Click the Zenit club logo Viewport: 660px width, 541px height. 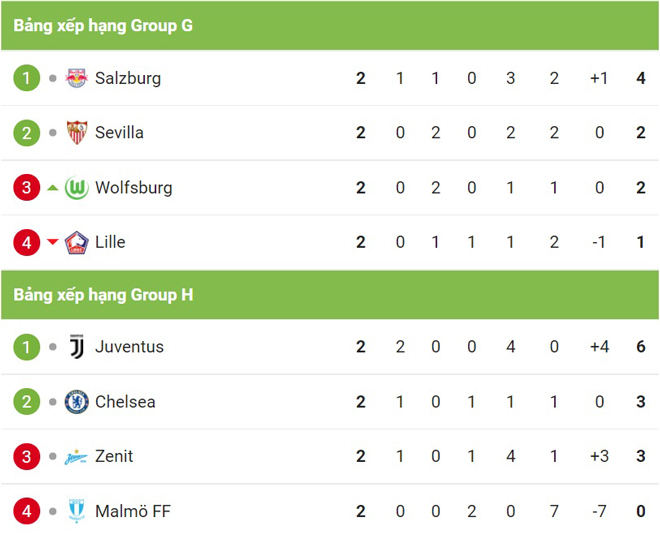76,457
